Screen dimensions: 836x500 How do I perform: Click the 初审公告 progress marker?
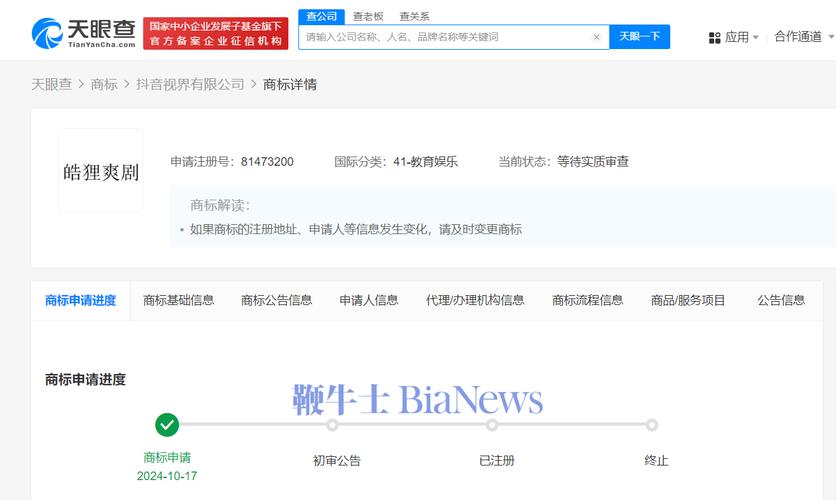(x=332, y=425)
